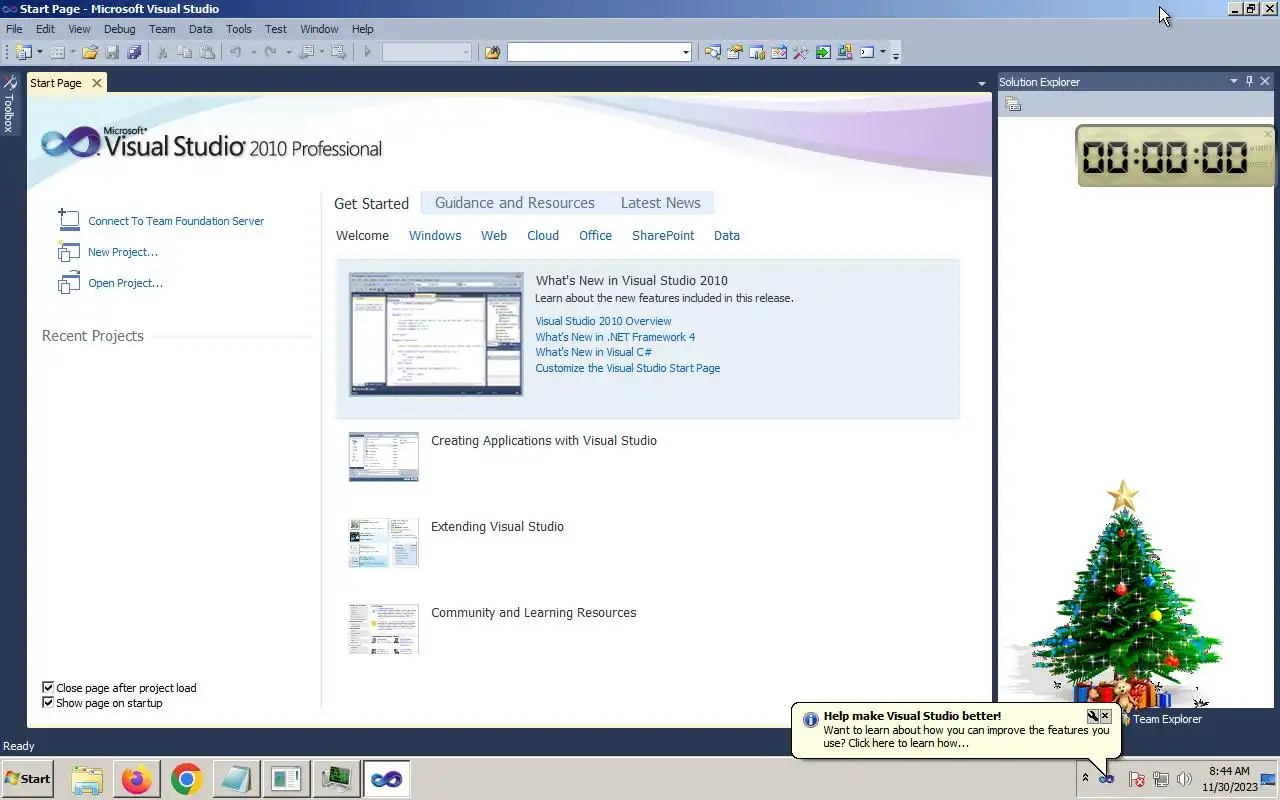This screenshot has height=800, width=1280.
Task: Open the Add New Item dropdown arrow
Action: point(73,52)
